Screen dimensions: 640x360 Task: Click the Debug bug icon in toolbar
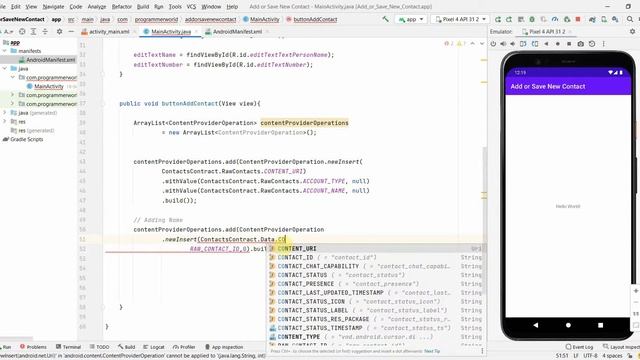[x=532, y=19]
